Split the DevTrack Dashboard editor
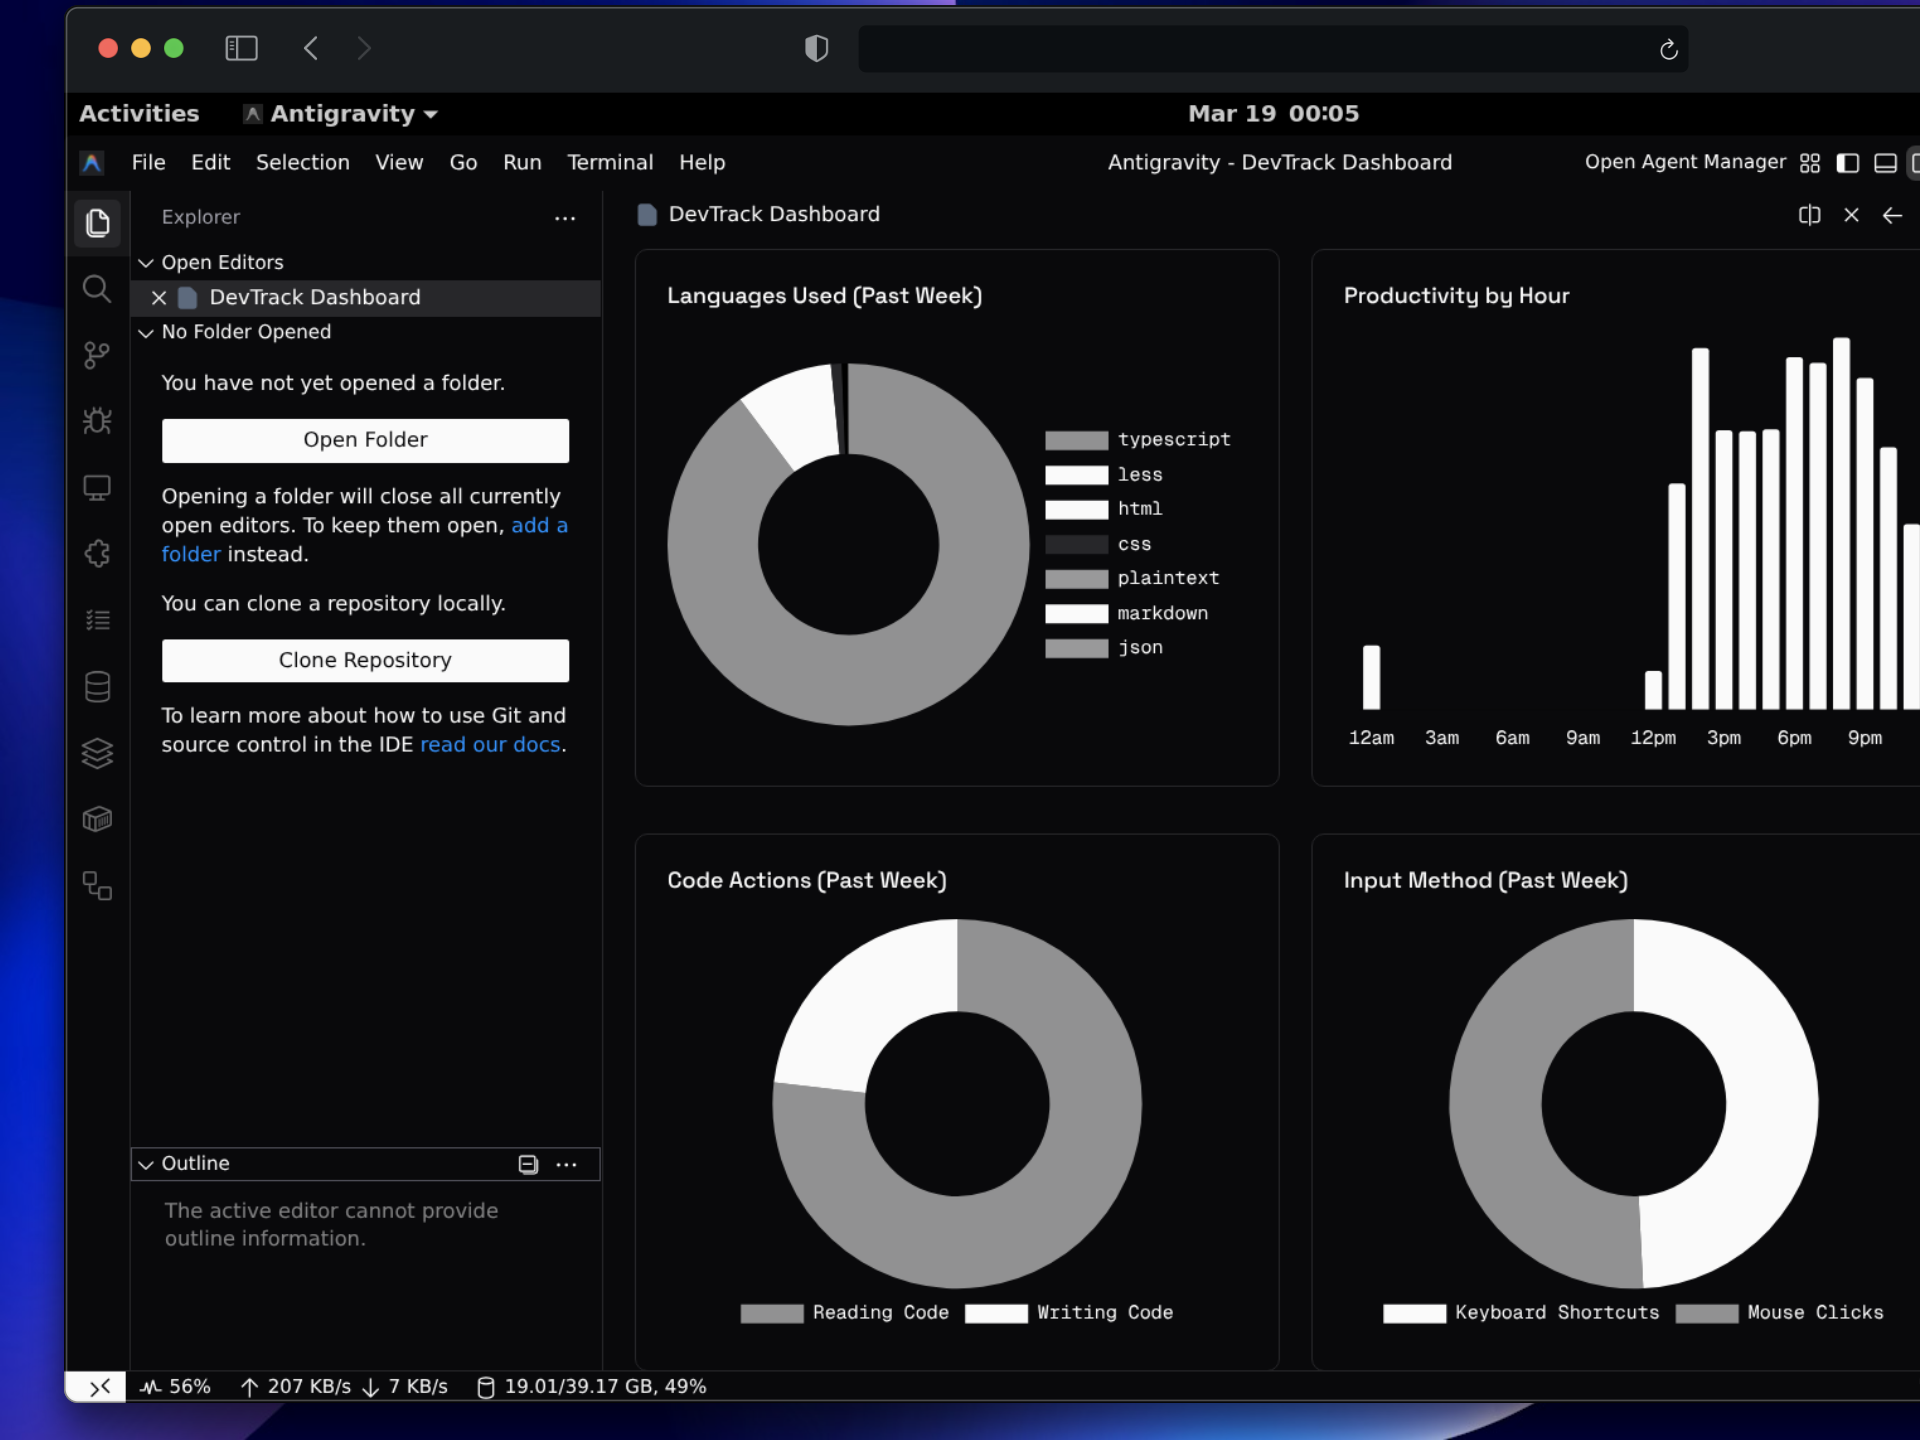 tap(1810, 214)
